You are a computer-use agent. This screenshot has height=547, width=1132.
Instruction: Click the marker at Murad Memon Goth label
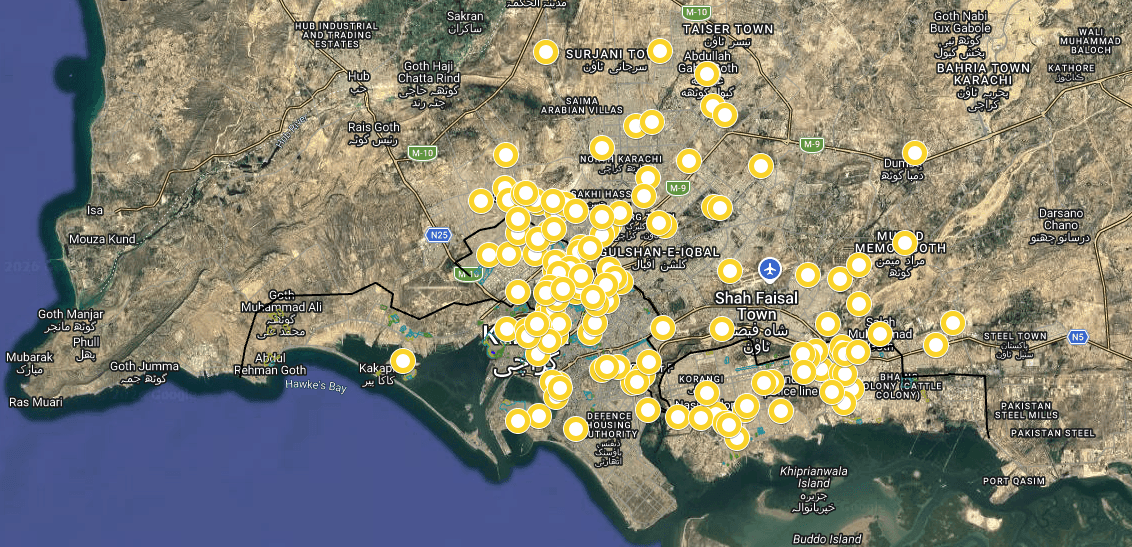tap(905, 242)
